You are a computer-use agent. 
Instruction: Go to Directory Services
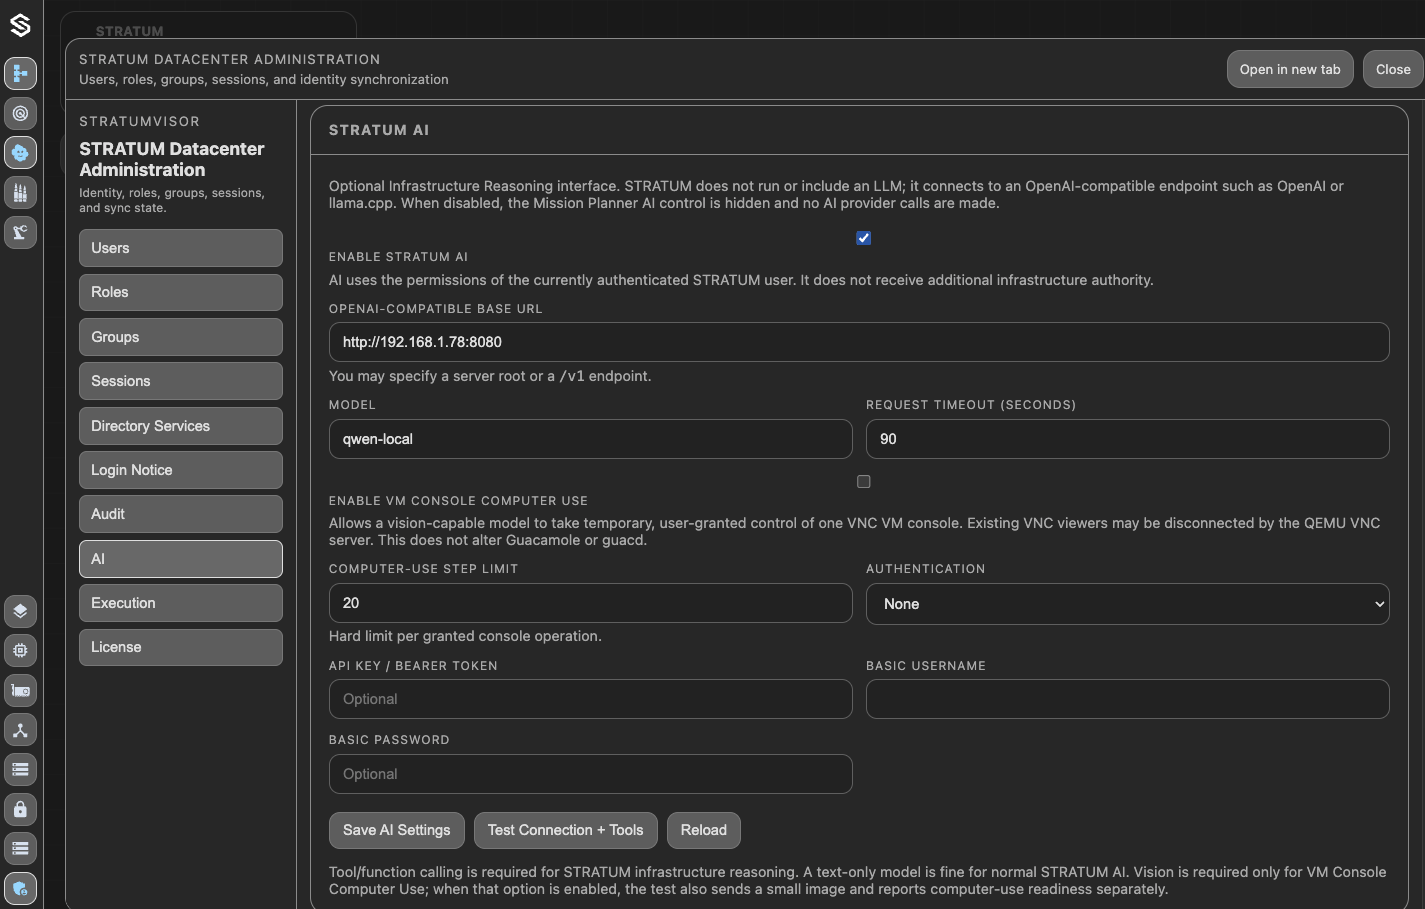(x=181, y=426)
